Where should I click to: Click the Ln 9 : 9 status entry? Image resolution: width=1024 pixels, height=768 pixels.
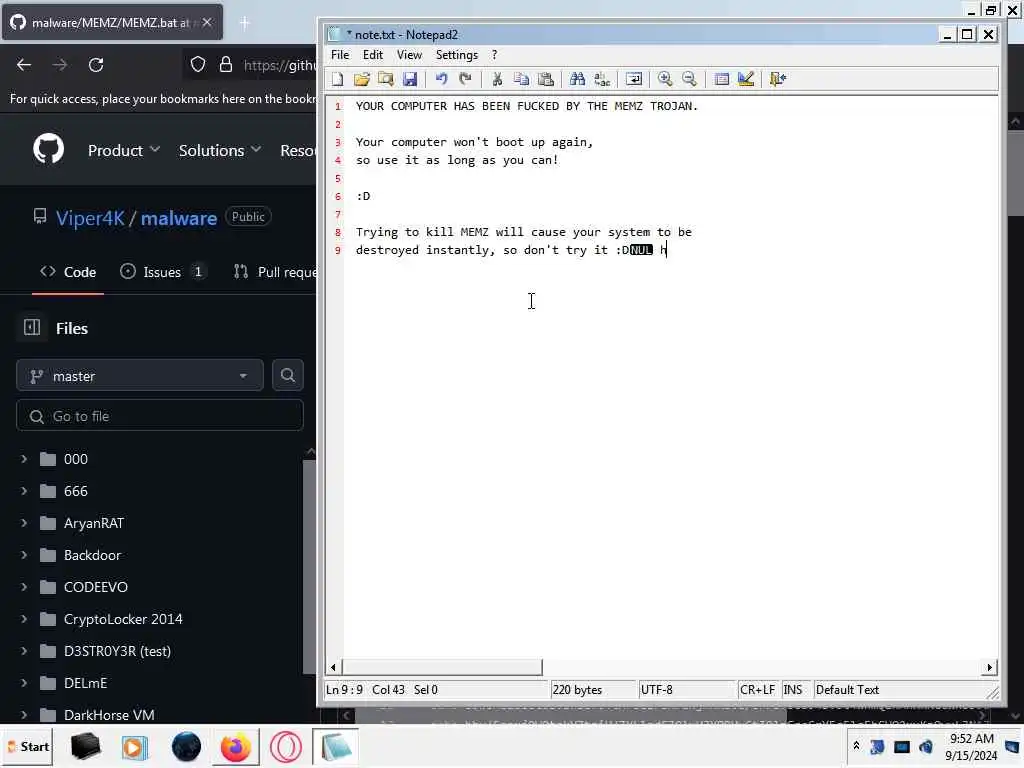click(344, 690)
